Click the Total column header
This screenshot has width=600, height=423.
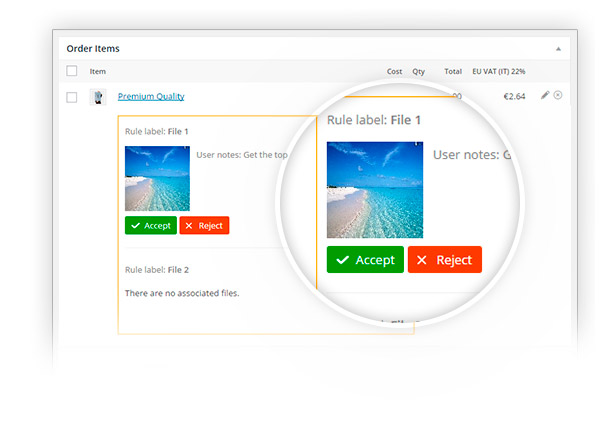point(453,72)
